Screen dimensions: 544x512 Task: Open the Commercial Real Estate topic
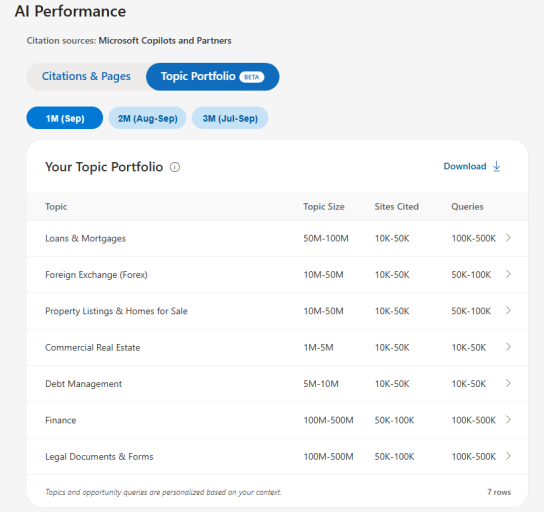tap(93, 348)
